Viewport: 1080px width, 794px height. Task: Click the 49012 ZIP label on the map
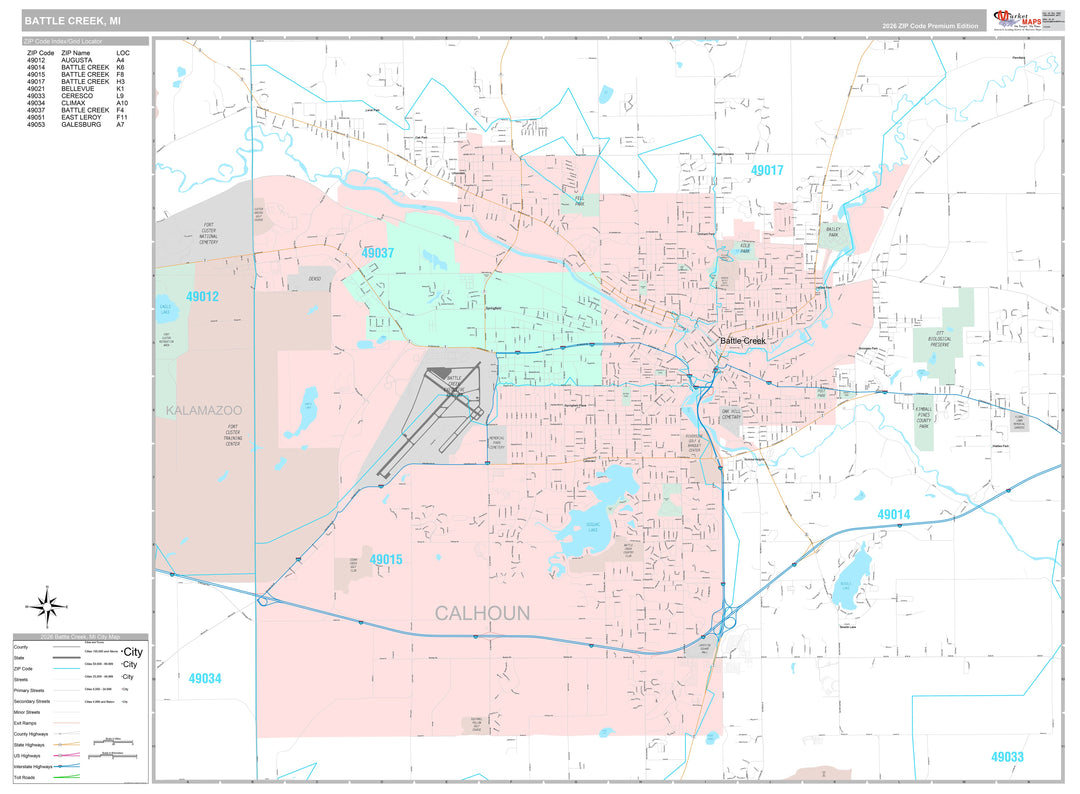[x=202, y=296]
